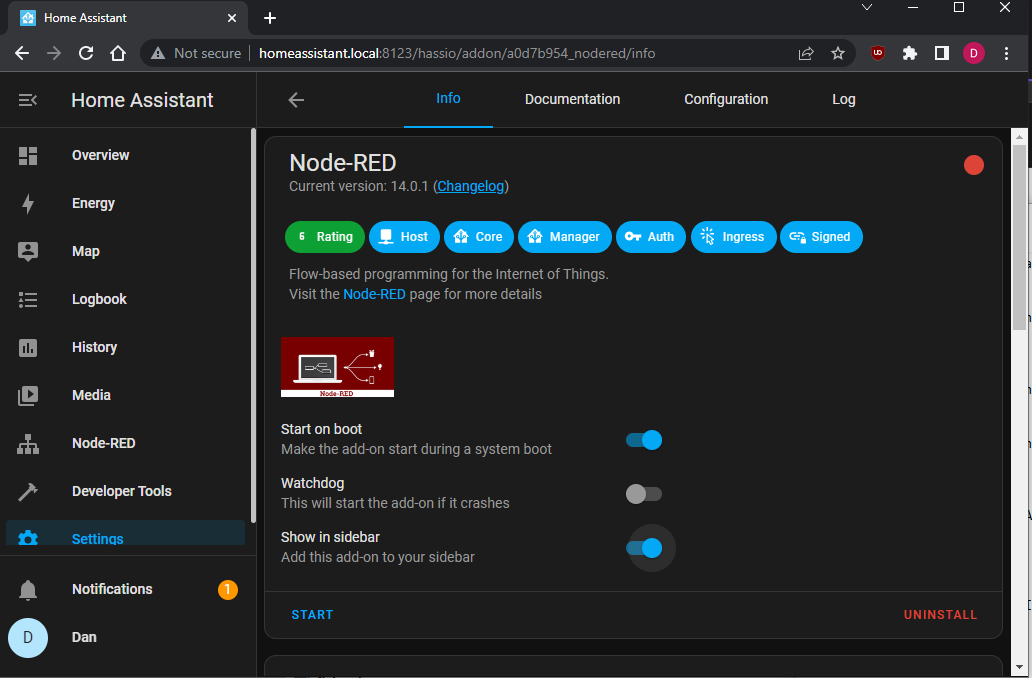Turn off Show in sidebar toggle
The width and height of the screenshot is (1032, 678).
[x=644, y=548]
